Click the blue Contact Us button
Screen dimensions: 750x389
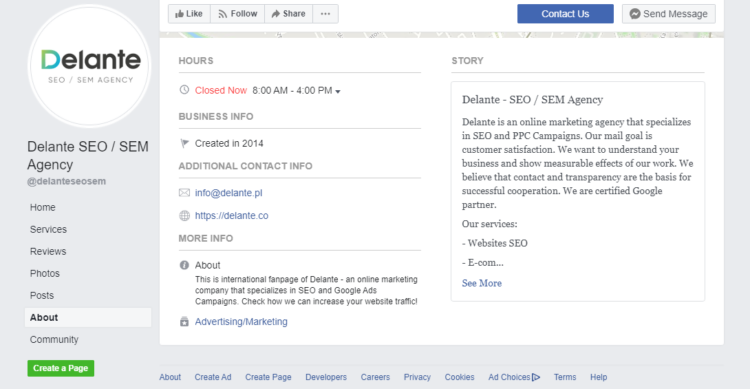[x=565, y=14]
